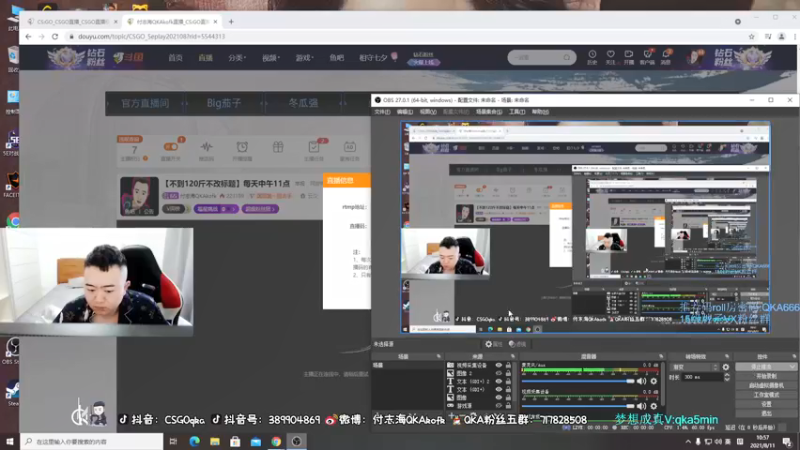Click the 开始录制 button in OBS
Screen dimensions: 800x450
(x=766, y=376)
